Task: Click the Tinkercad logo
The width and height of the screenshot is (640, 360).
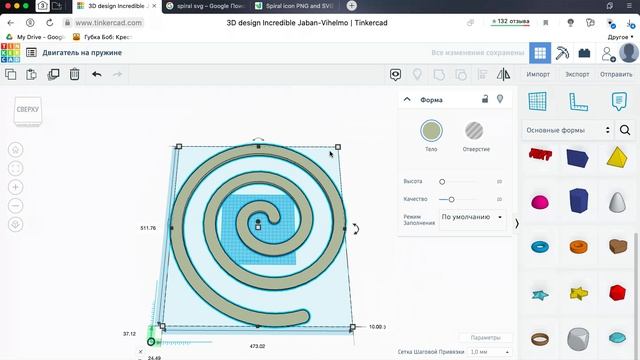Action: click(x=10, y=53)
